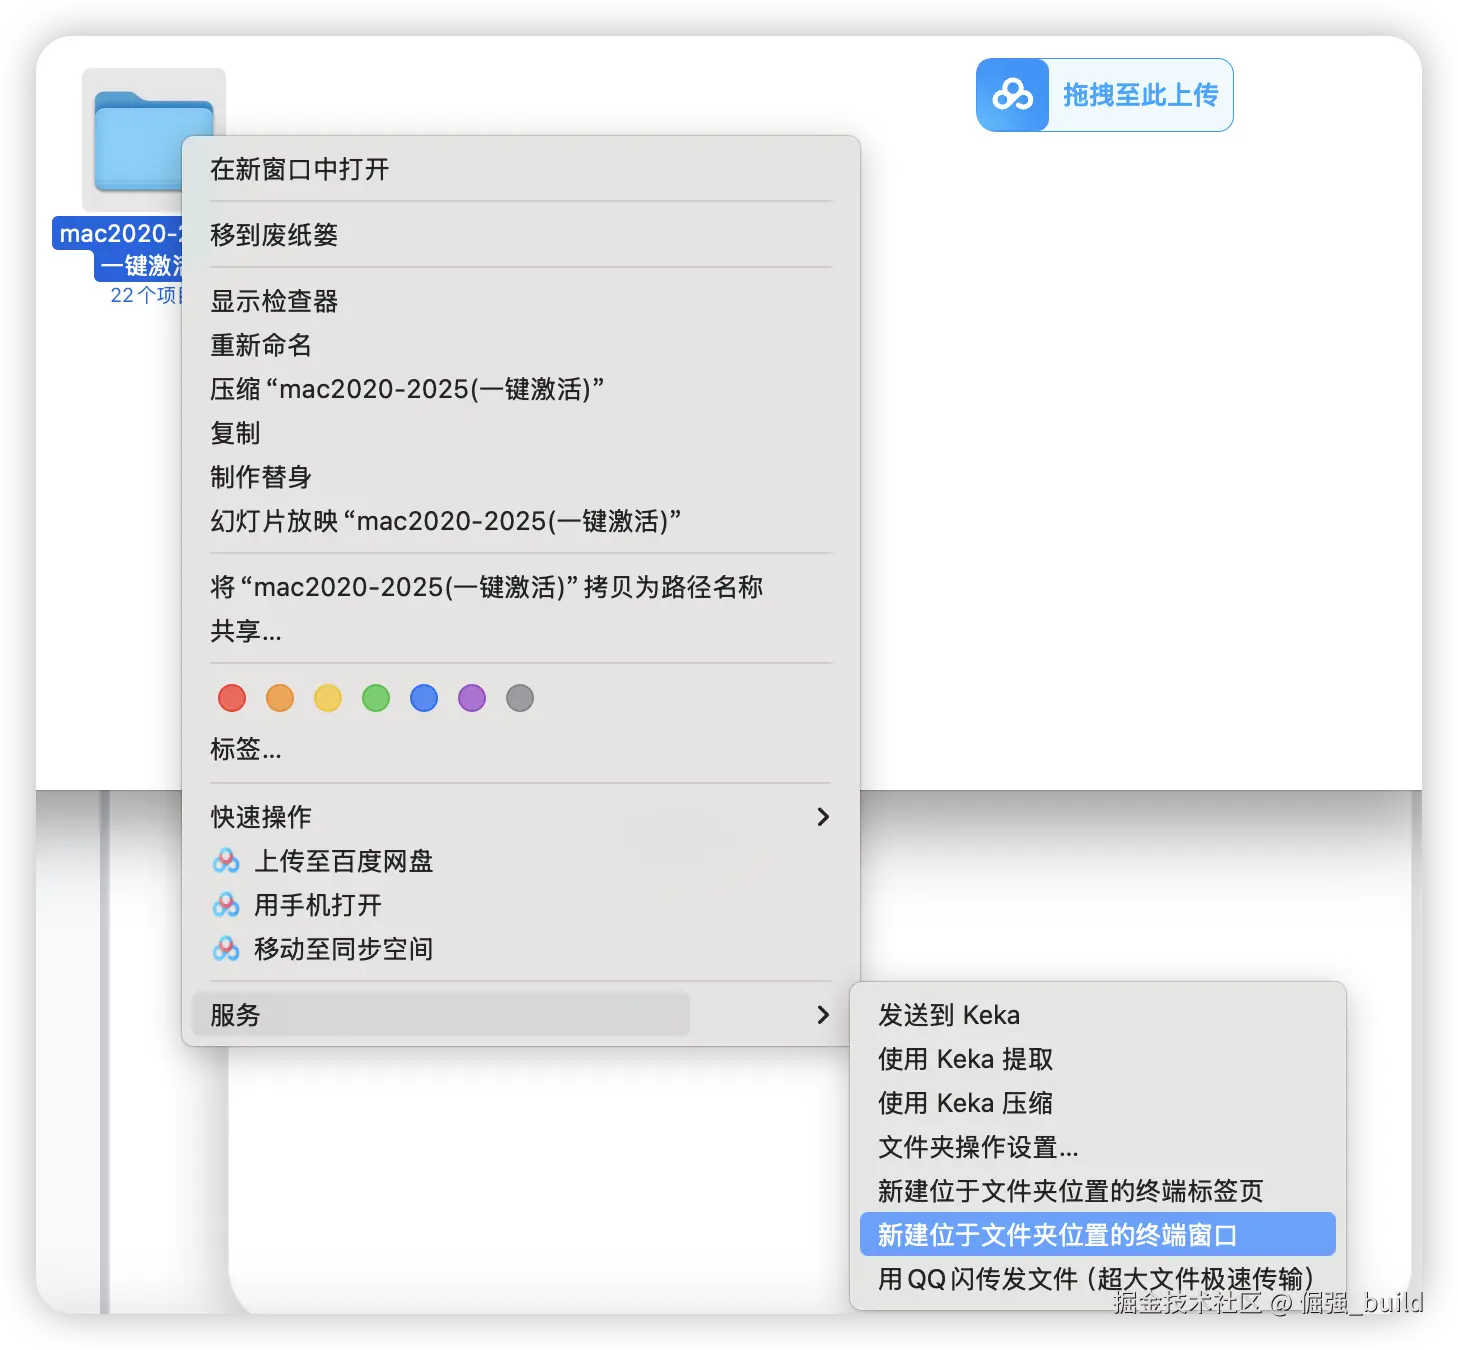Open the 共享… menu item
Screen dimensions: 1458x1350
(x=521, y=631)
